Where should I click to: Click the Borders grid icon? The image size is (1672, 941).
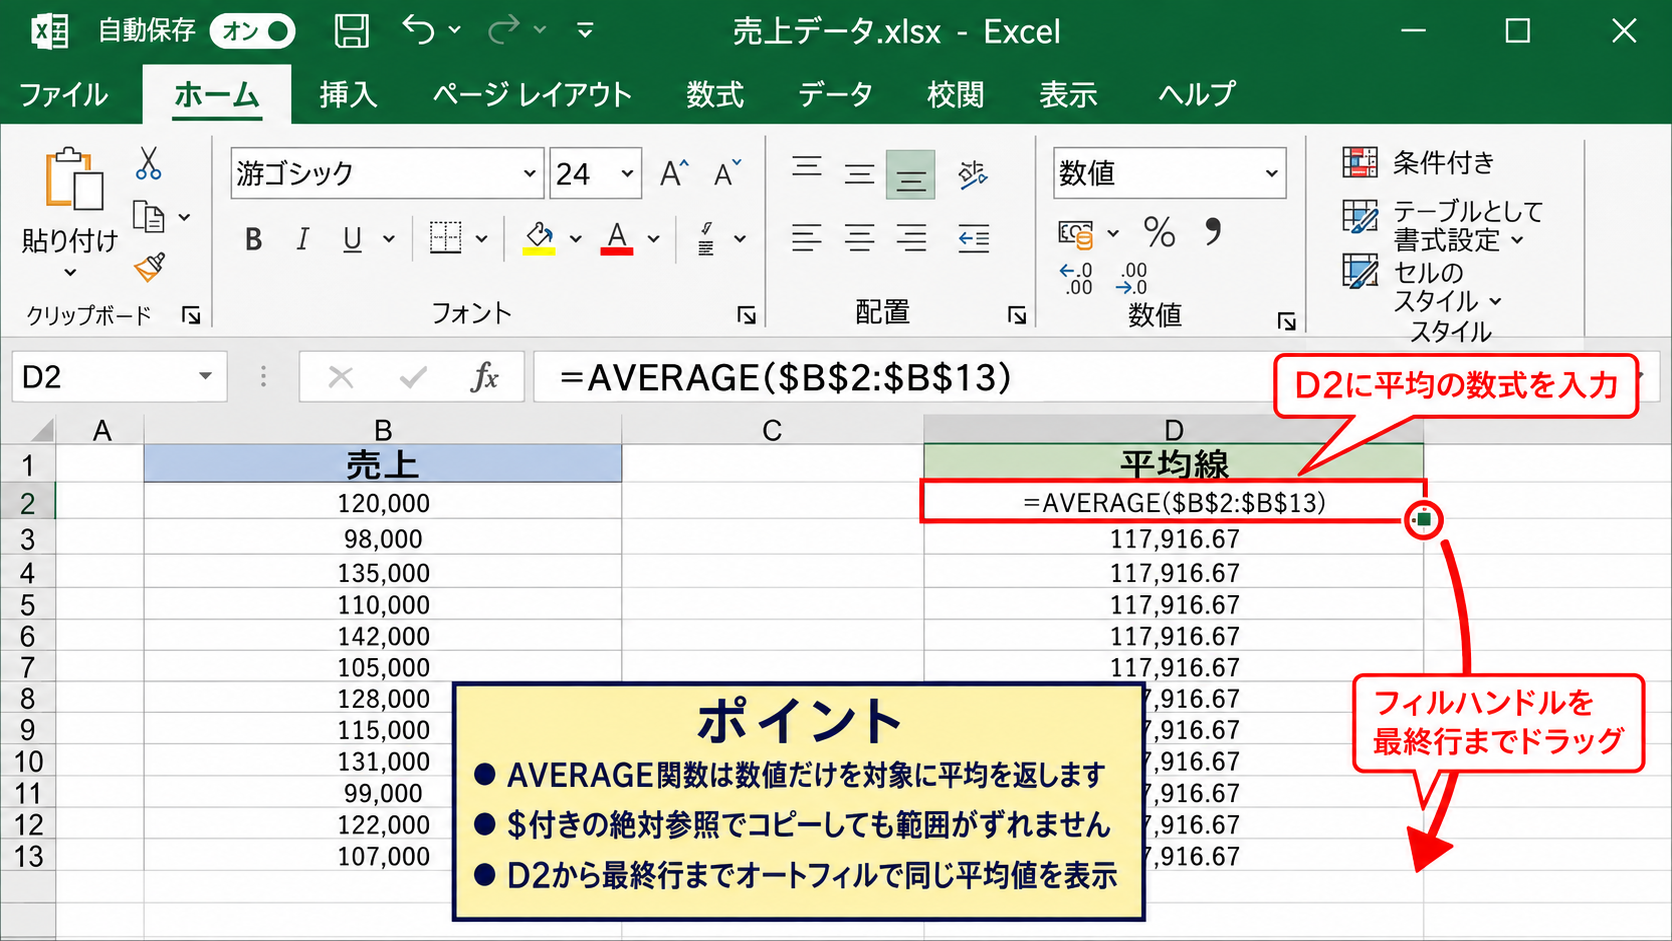click(445, 238)
